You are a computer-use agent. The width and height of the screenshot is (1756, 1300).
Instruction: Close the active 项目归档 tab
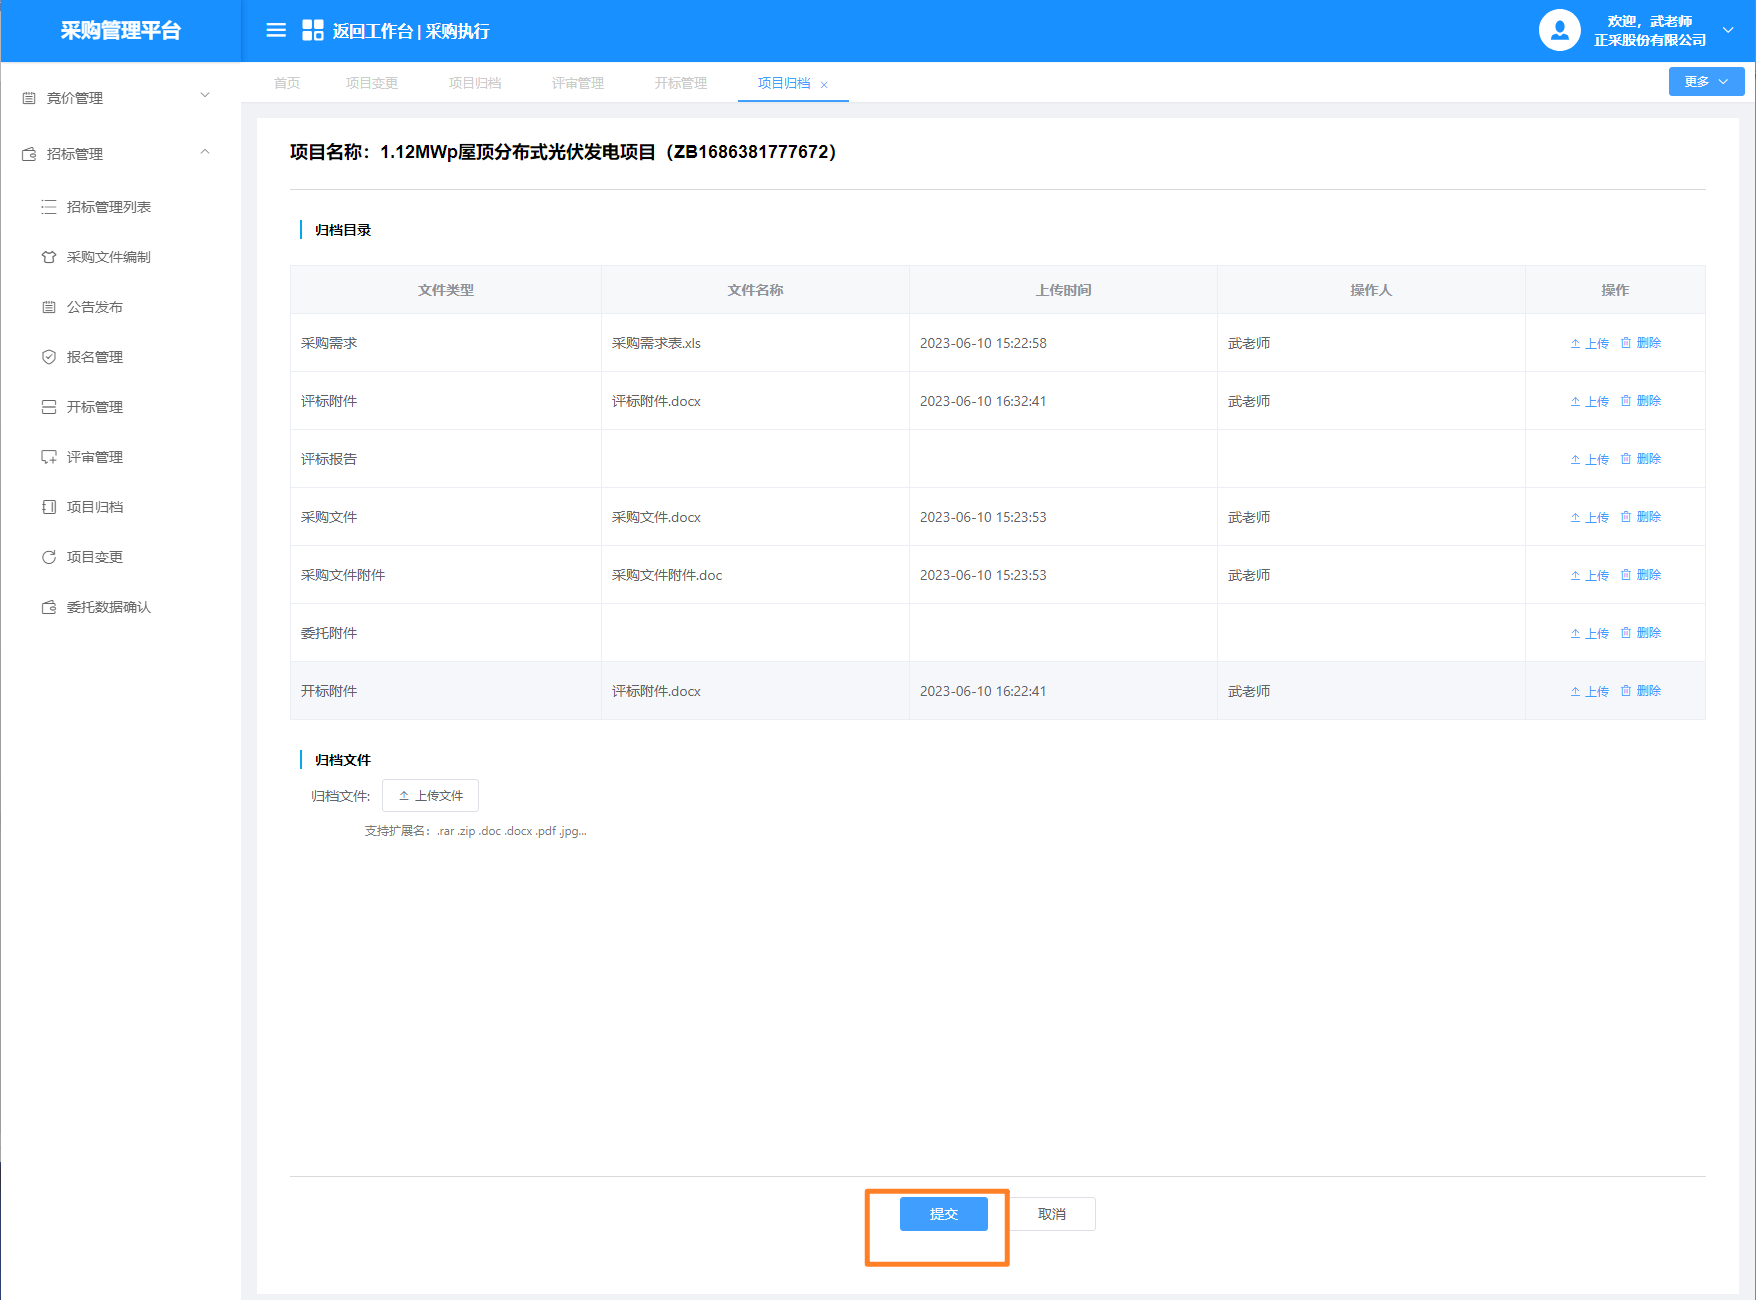pyautogui.click(x=824, y=85)
